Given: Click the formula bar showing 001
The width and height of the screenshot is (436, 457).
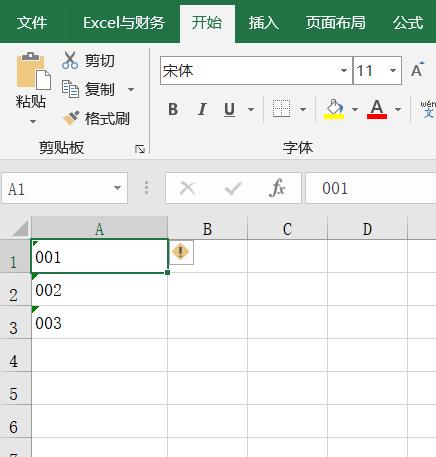Looking at the screenshot, I should [371, 188].
